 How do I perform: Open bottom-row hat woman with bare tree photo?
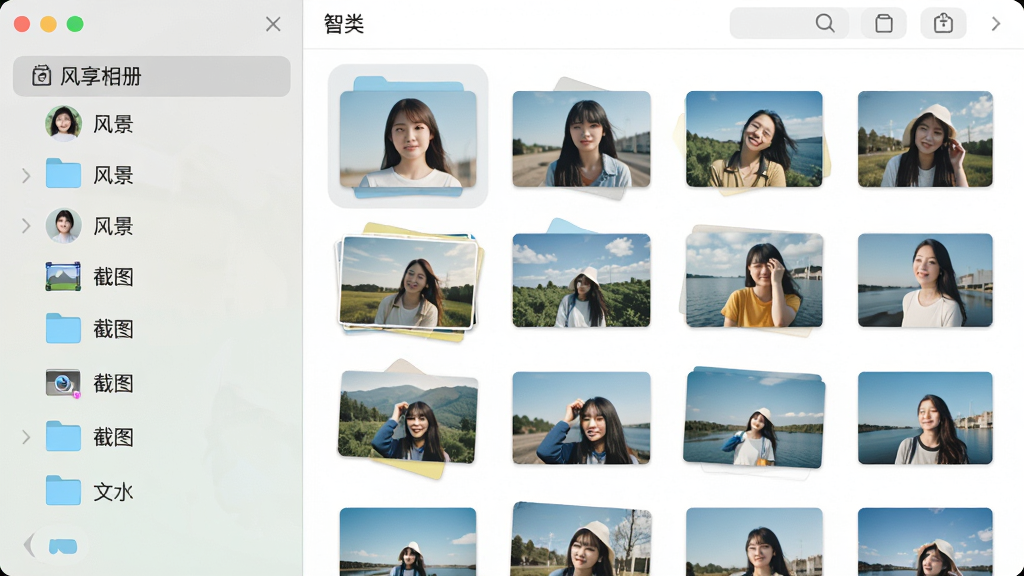(x=581, y=539)
